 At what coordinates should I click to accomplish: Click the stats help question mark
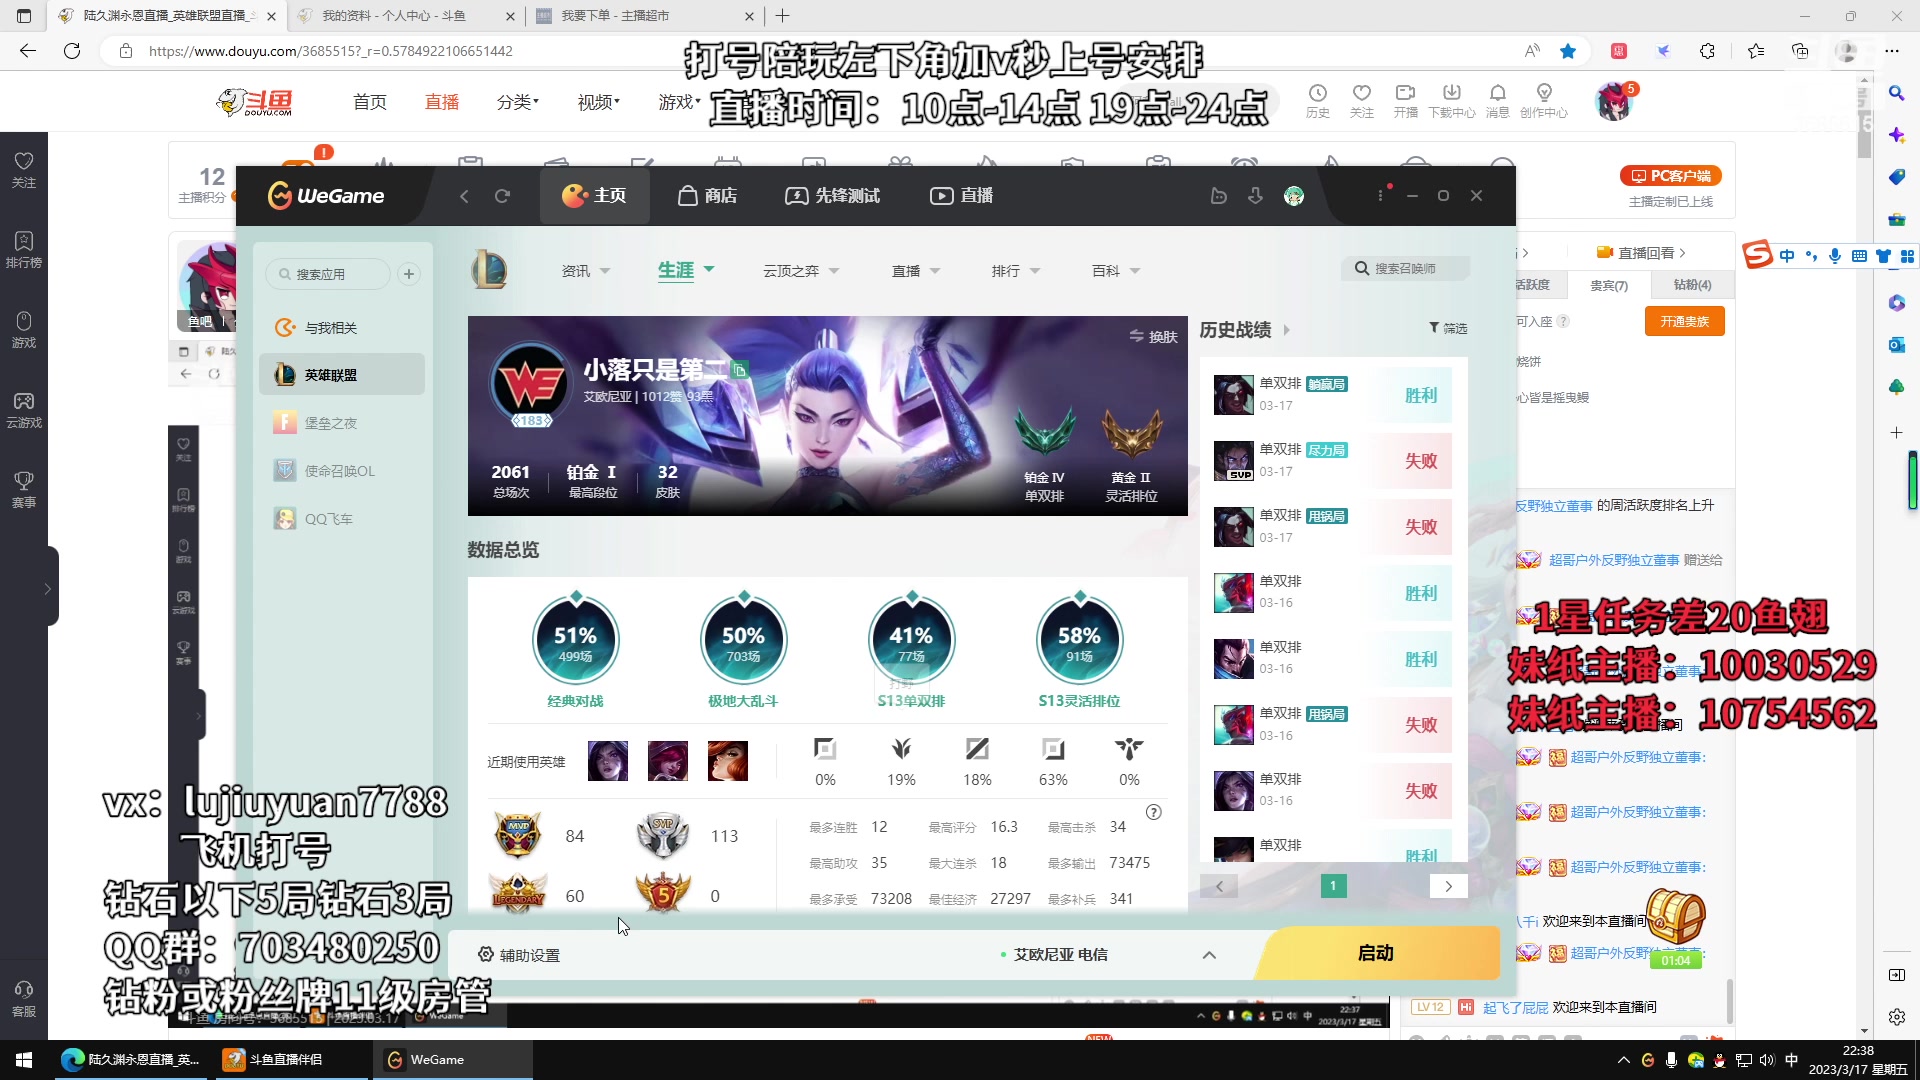[1154, 812]
